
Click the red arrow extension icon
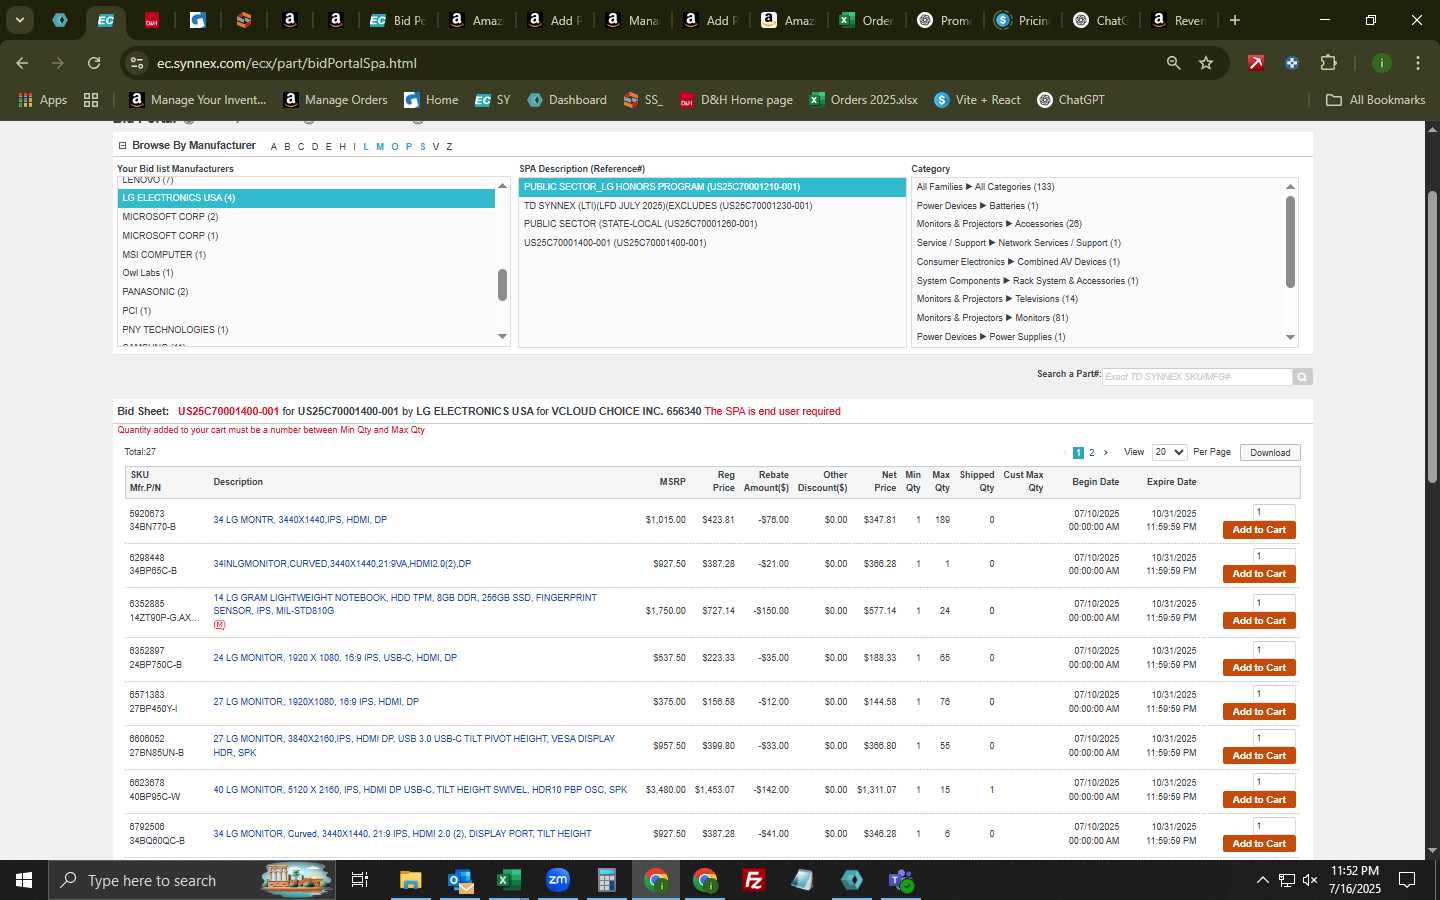(1255, 63)
